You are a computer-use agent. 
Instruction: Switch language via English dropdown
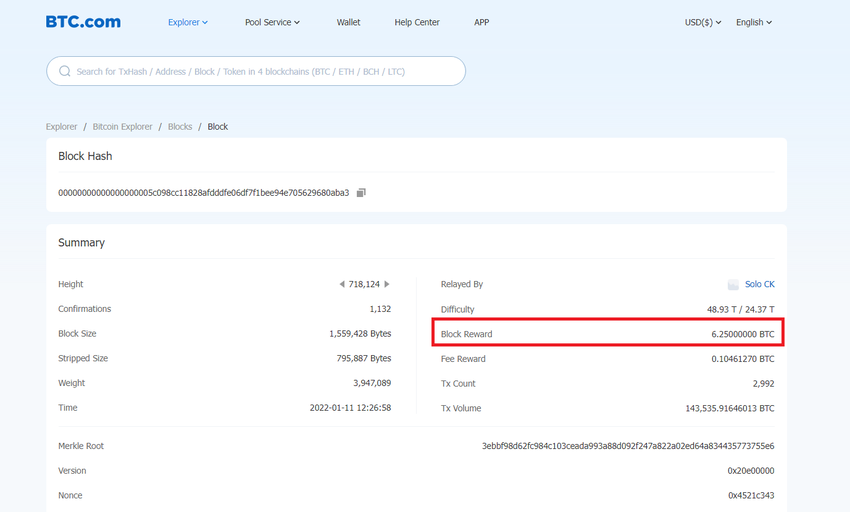pyautogui.click(x=754, y=22)
